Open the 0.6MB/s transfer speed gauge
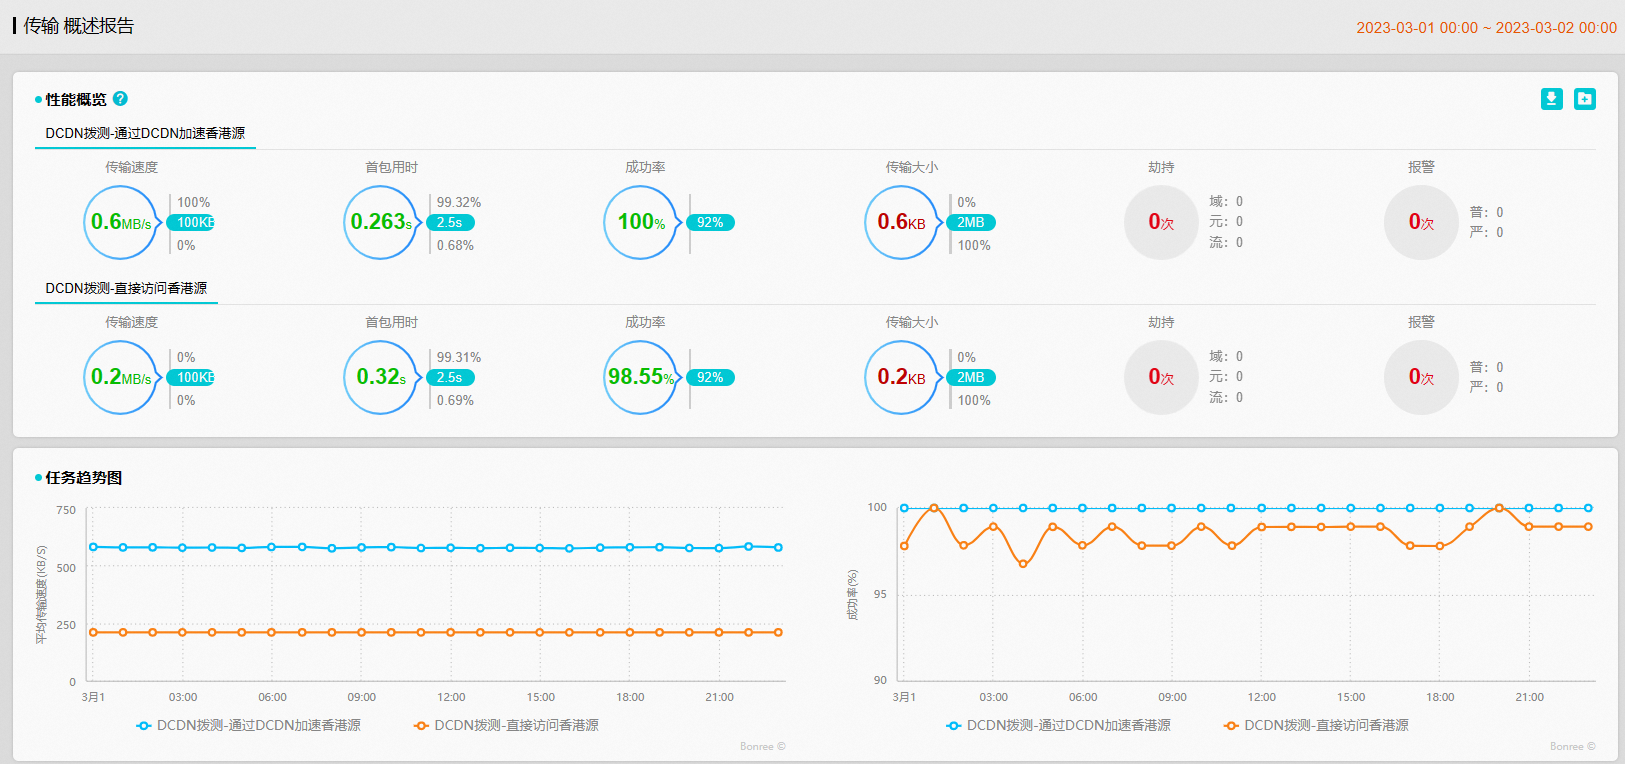 (x=121, y=222)
